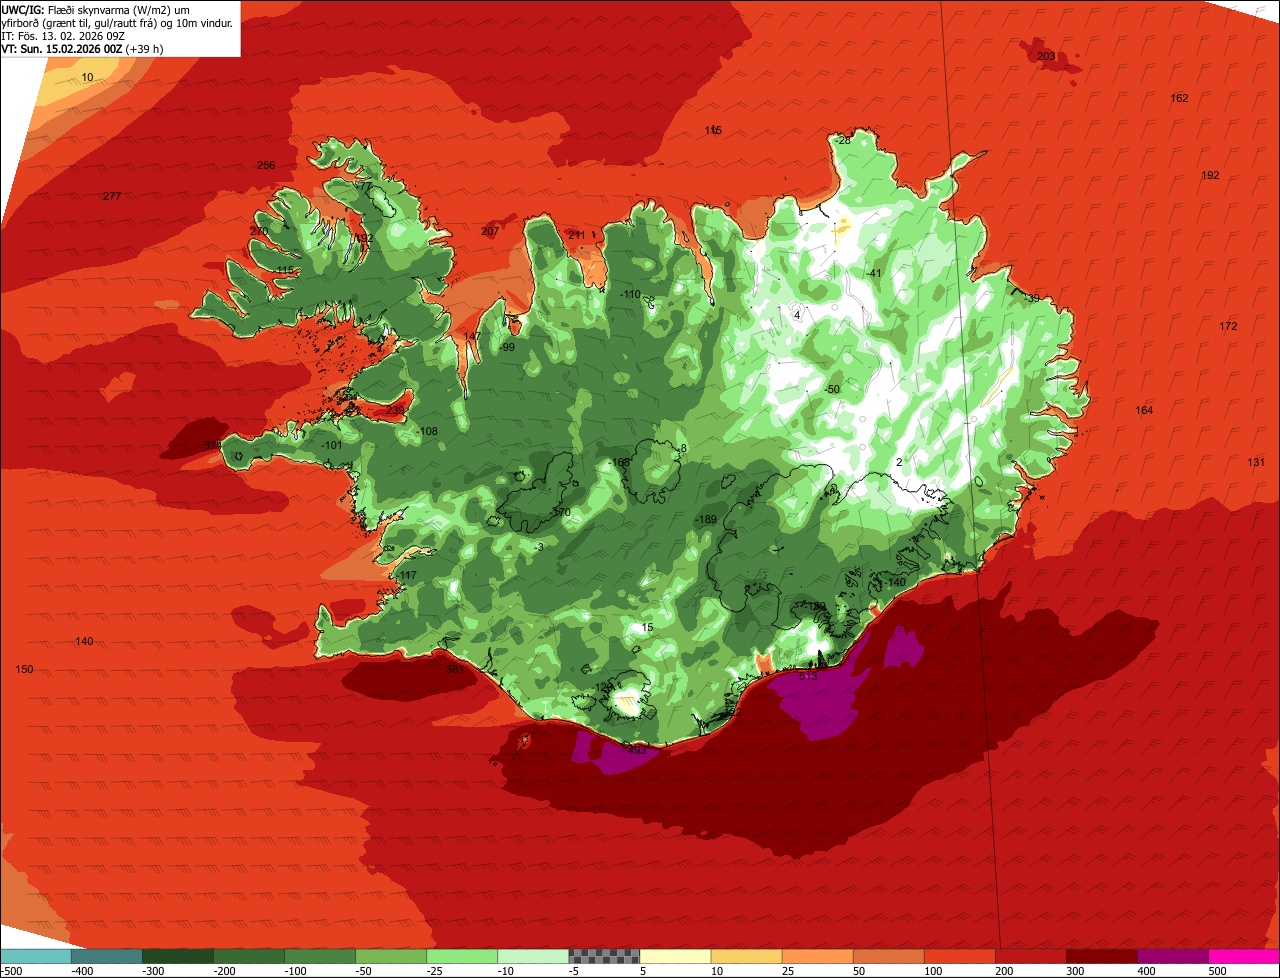Screen dimensions: 1280x978
Task: Select the dark maroon legend swatch from 300 to 400
Action: pos(1102,956)
